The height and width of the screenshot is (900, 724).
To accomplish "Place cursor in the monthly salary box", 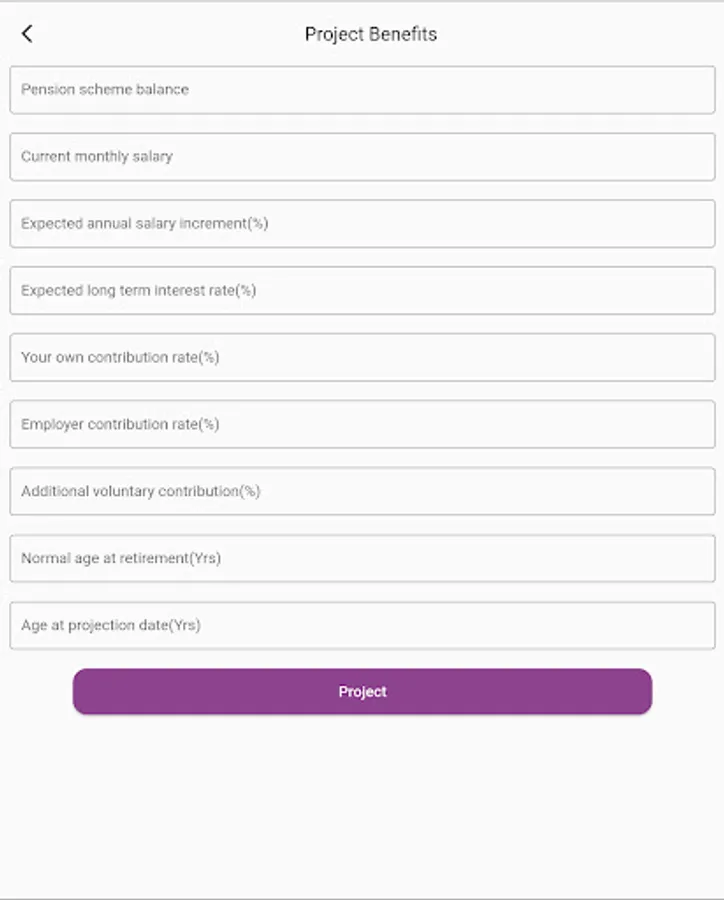I will coord(362,157).
